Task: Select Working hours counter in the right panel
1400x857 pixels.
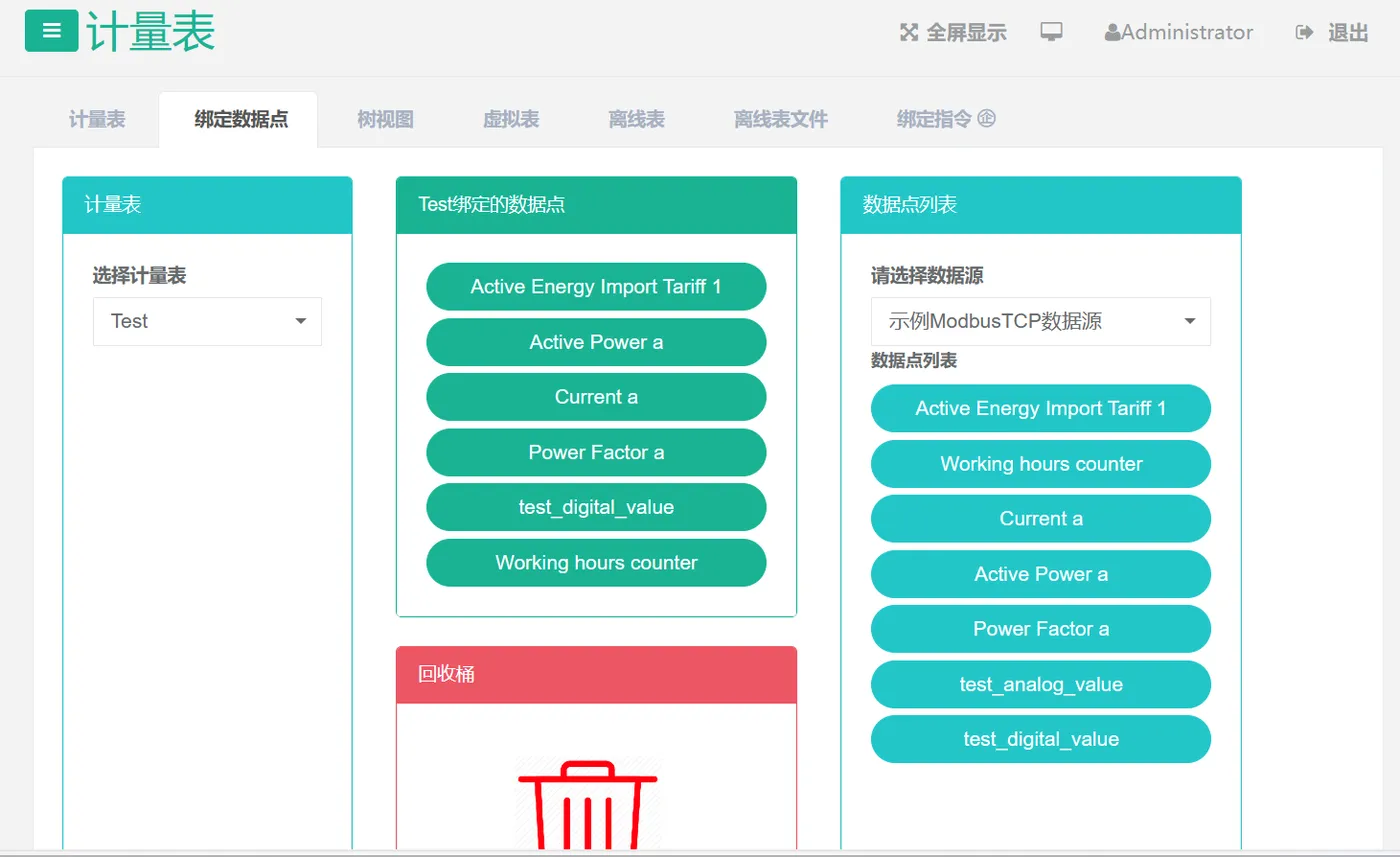Action: coord(1040,463)
